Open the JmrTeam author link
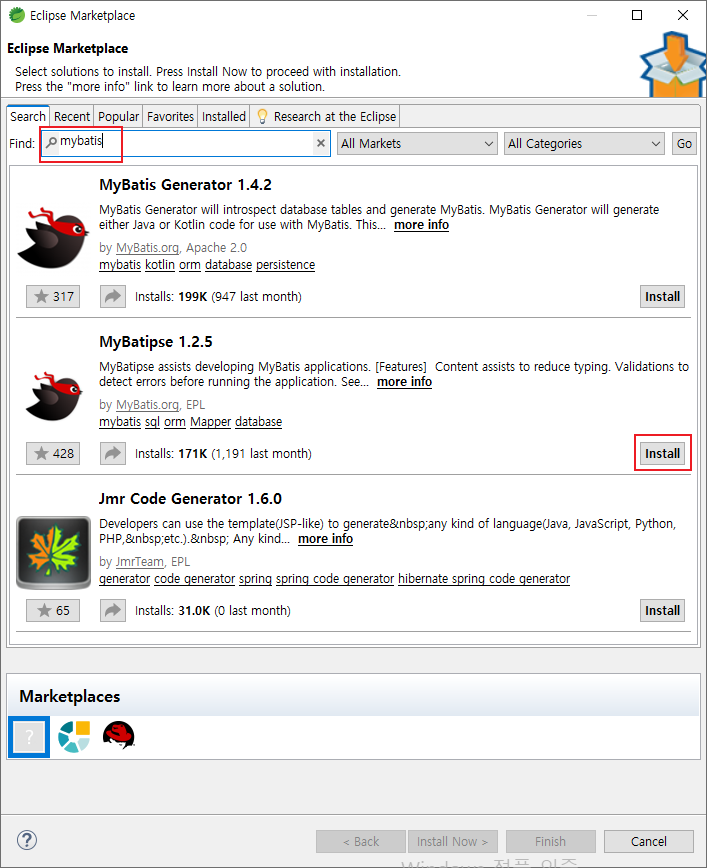The width and height of the screenshot is (707, 868). [140, 562]
